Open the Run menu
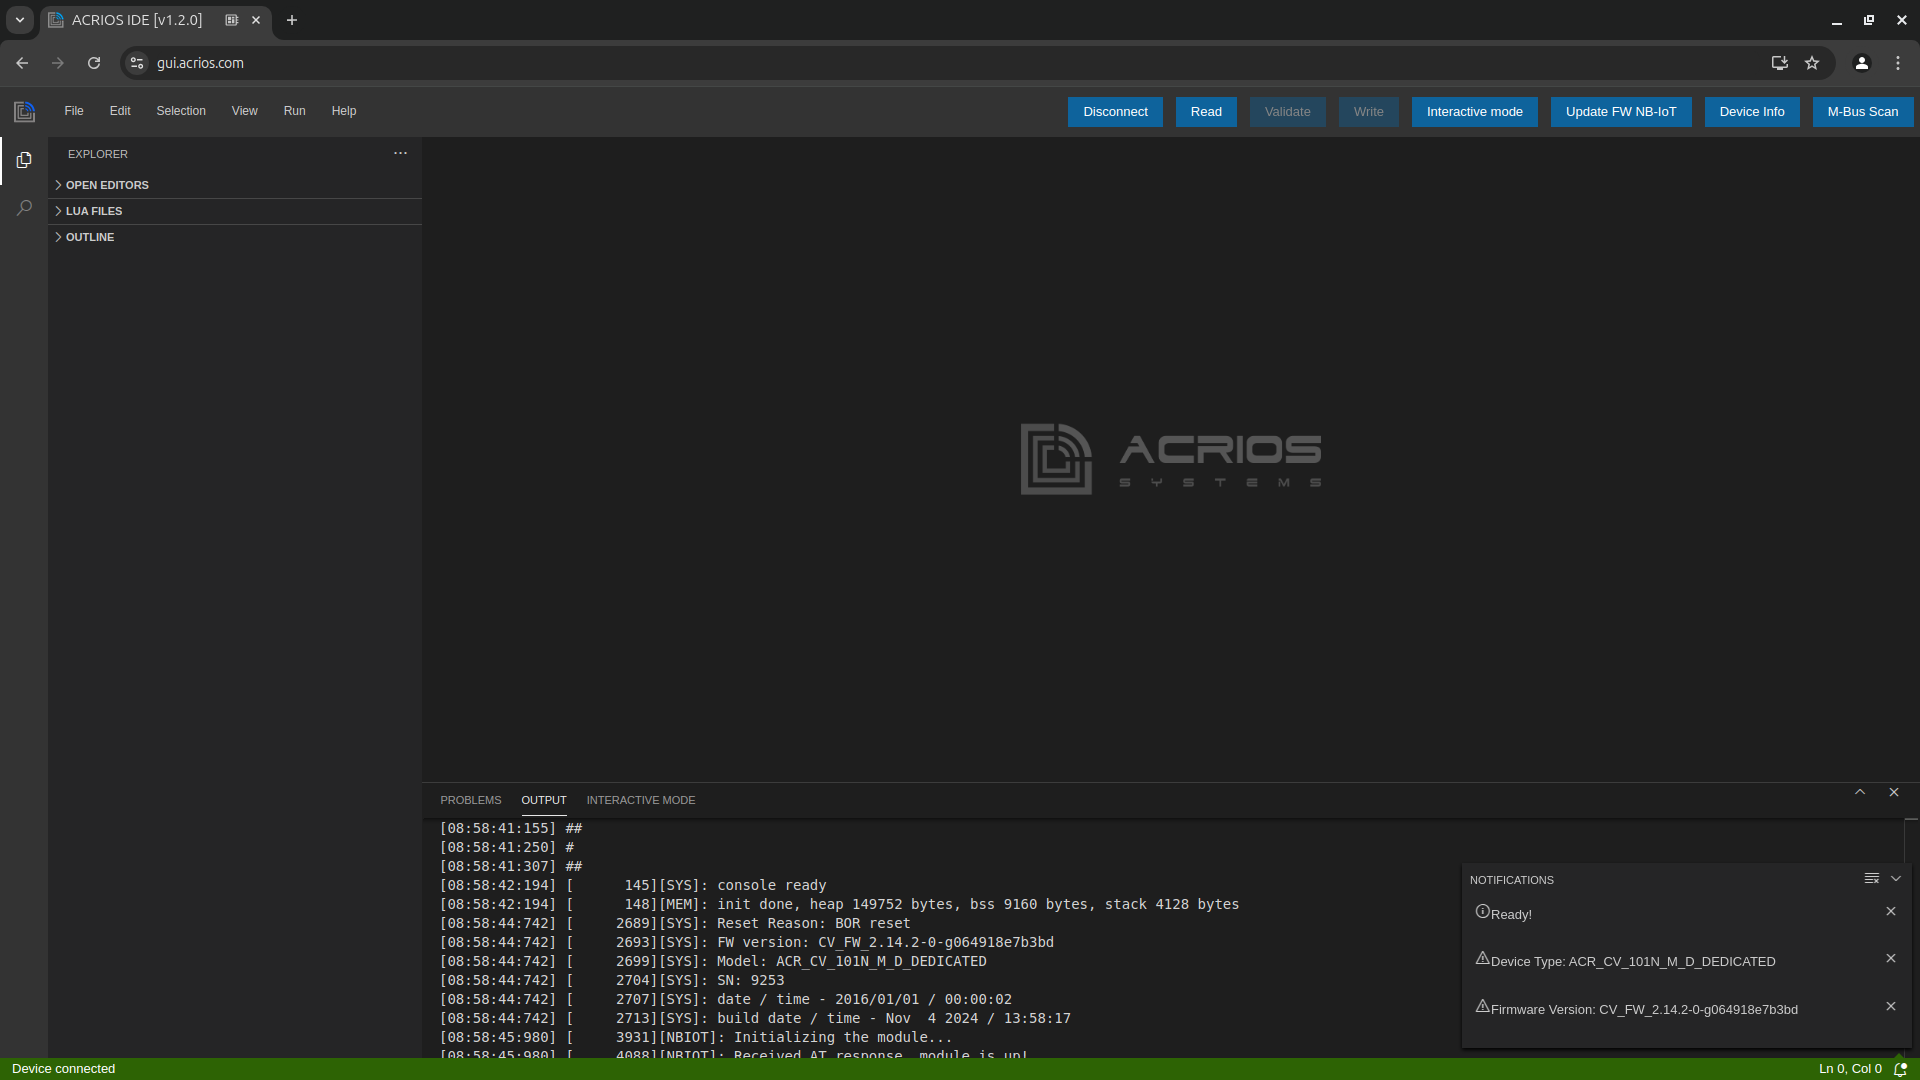The image size is (1920, 1080). click(x=294, y=111)
